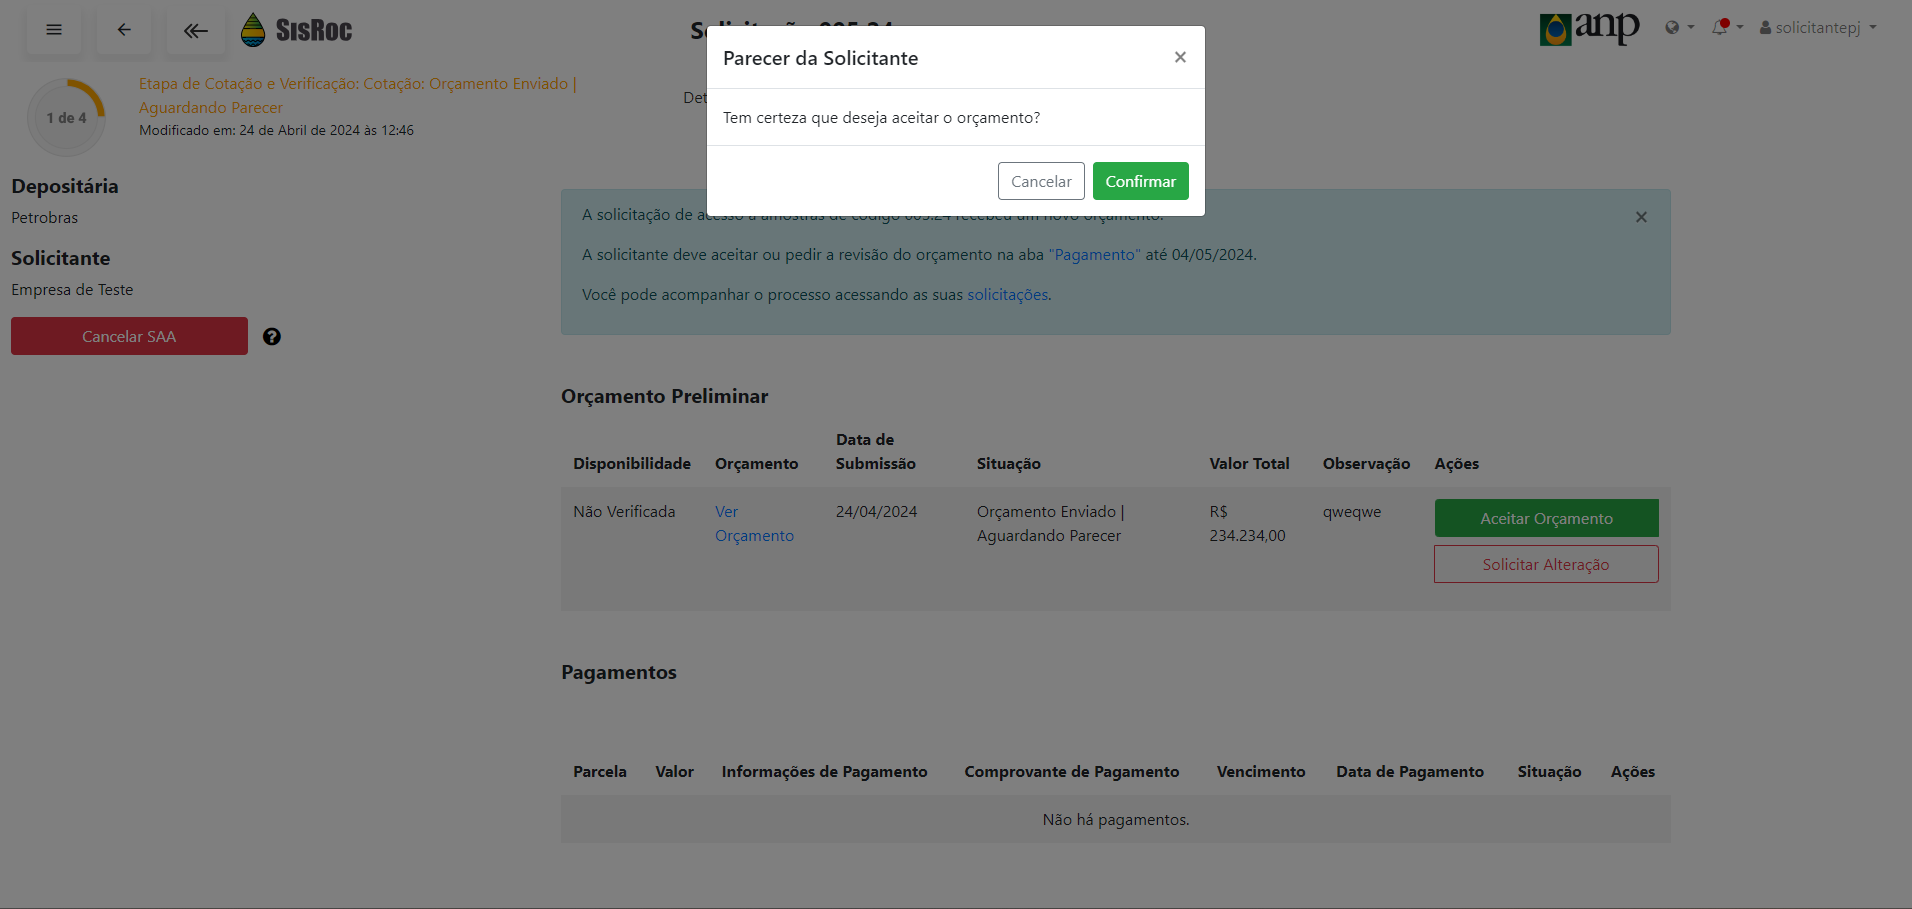Screen dimensions: 1912x909
Task: Click the Não há pagamentos row
Action: (x=1116, y=819)
